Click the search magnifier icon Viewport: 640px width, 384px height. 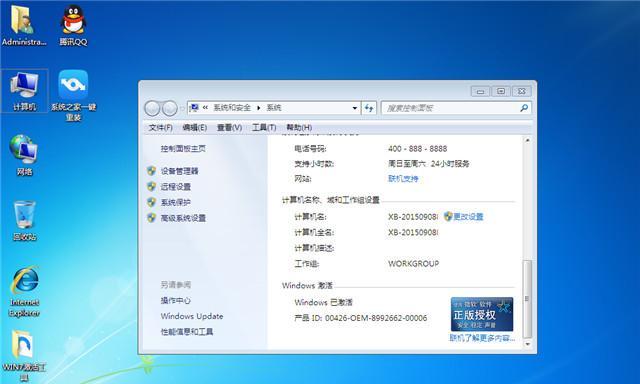pyautogui.click(x=524, y=108)
